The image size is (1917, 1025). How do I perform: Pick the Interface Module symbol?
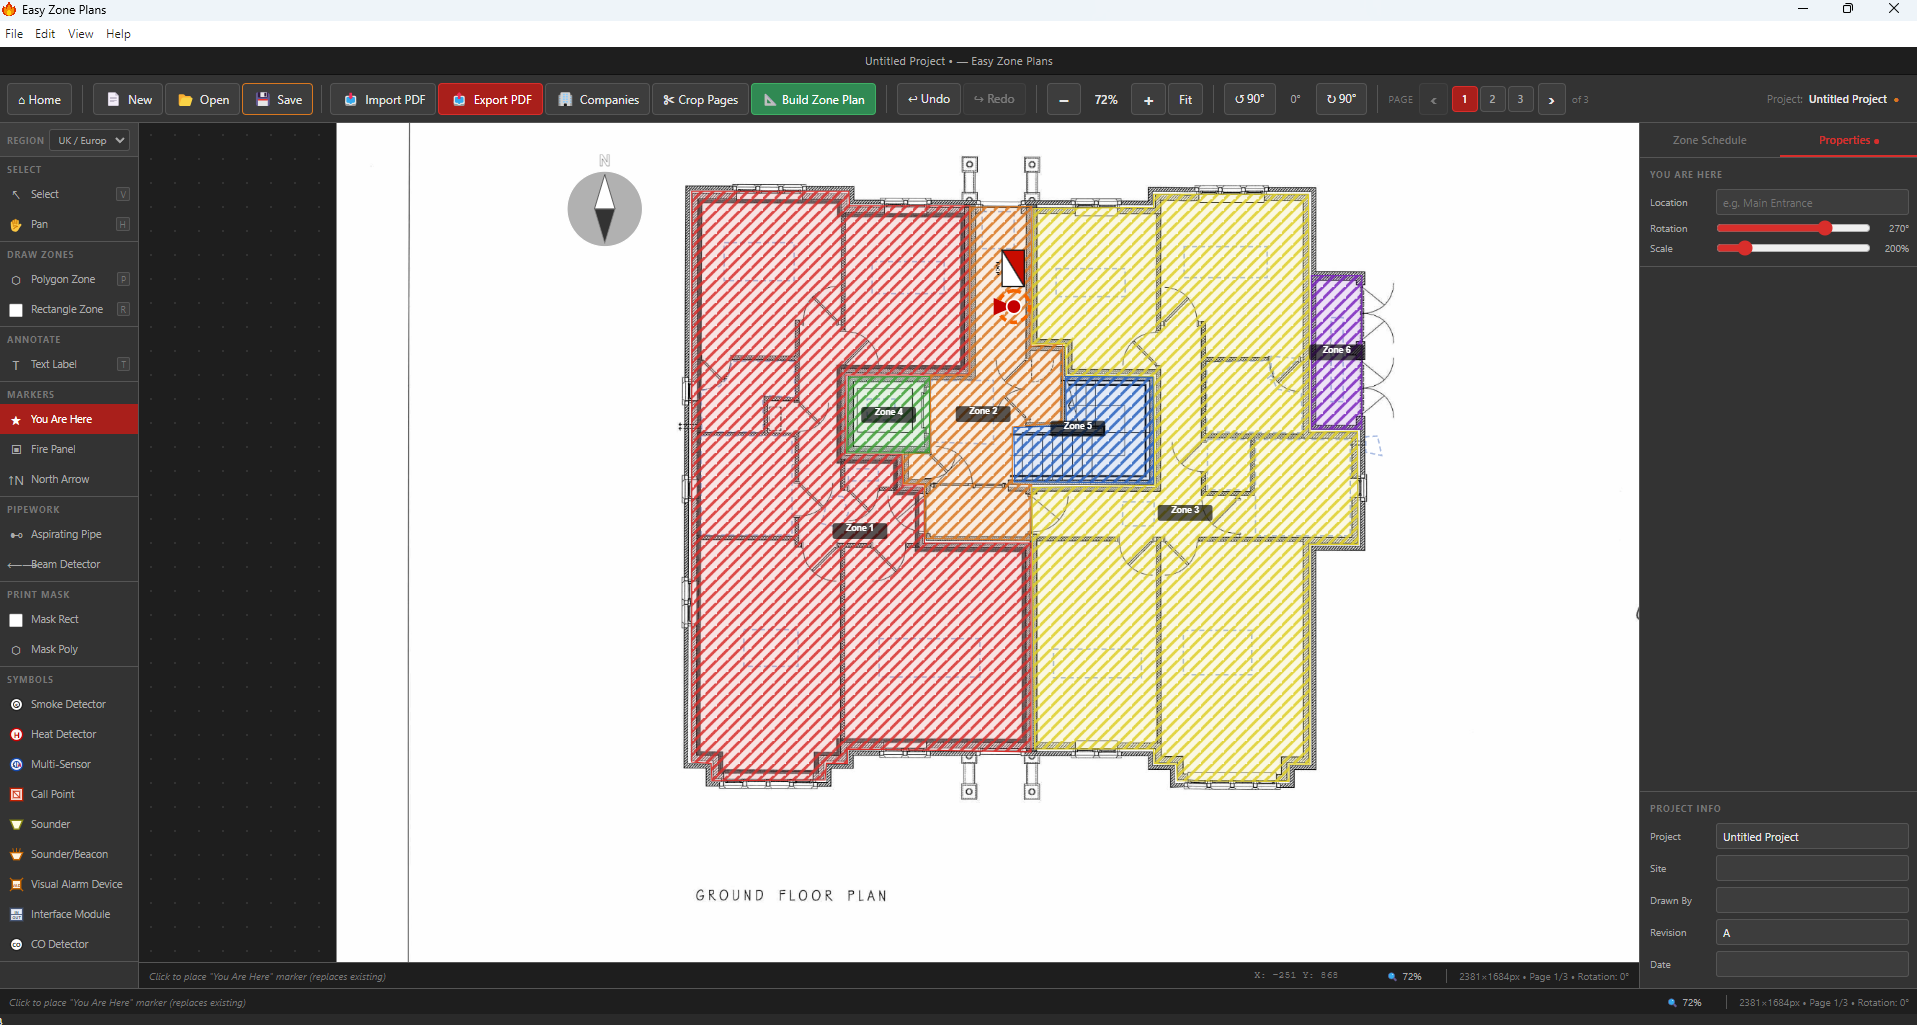69,914
